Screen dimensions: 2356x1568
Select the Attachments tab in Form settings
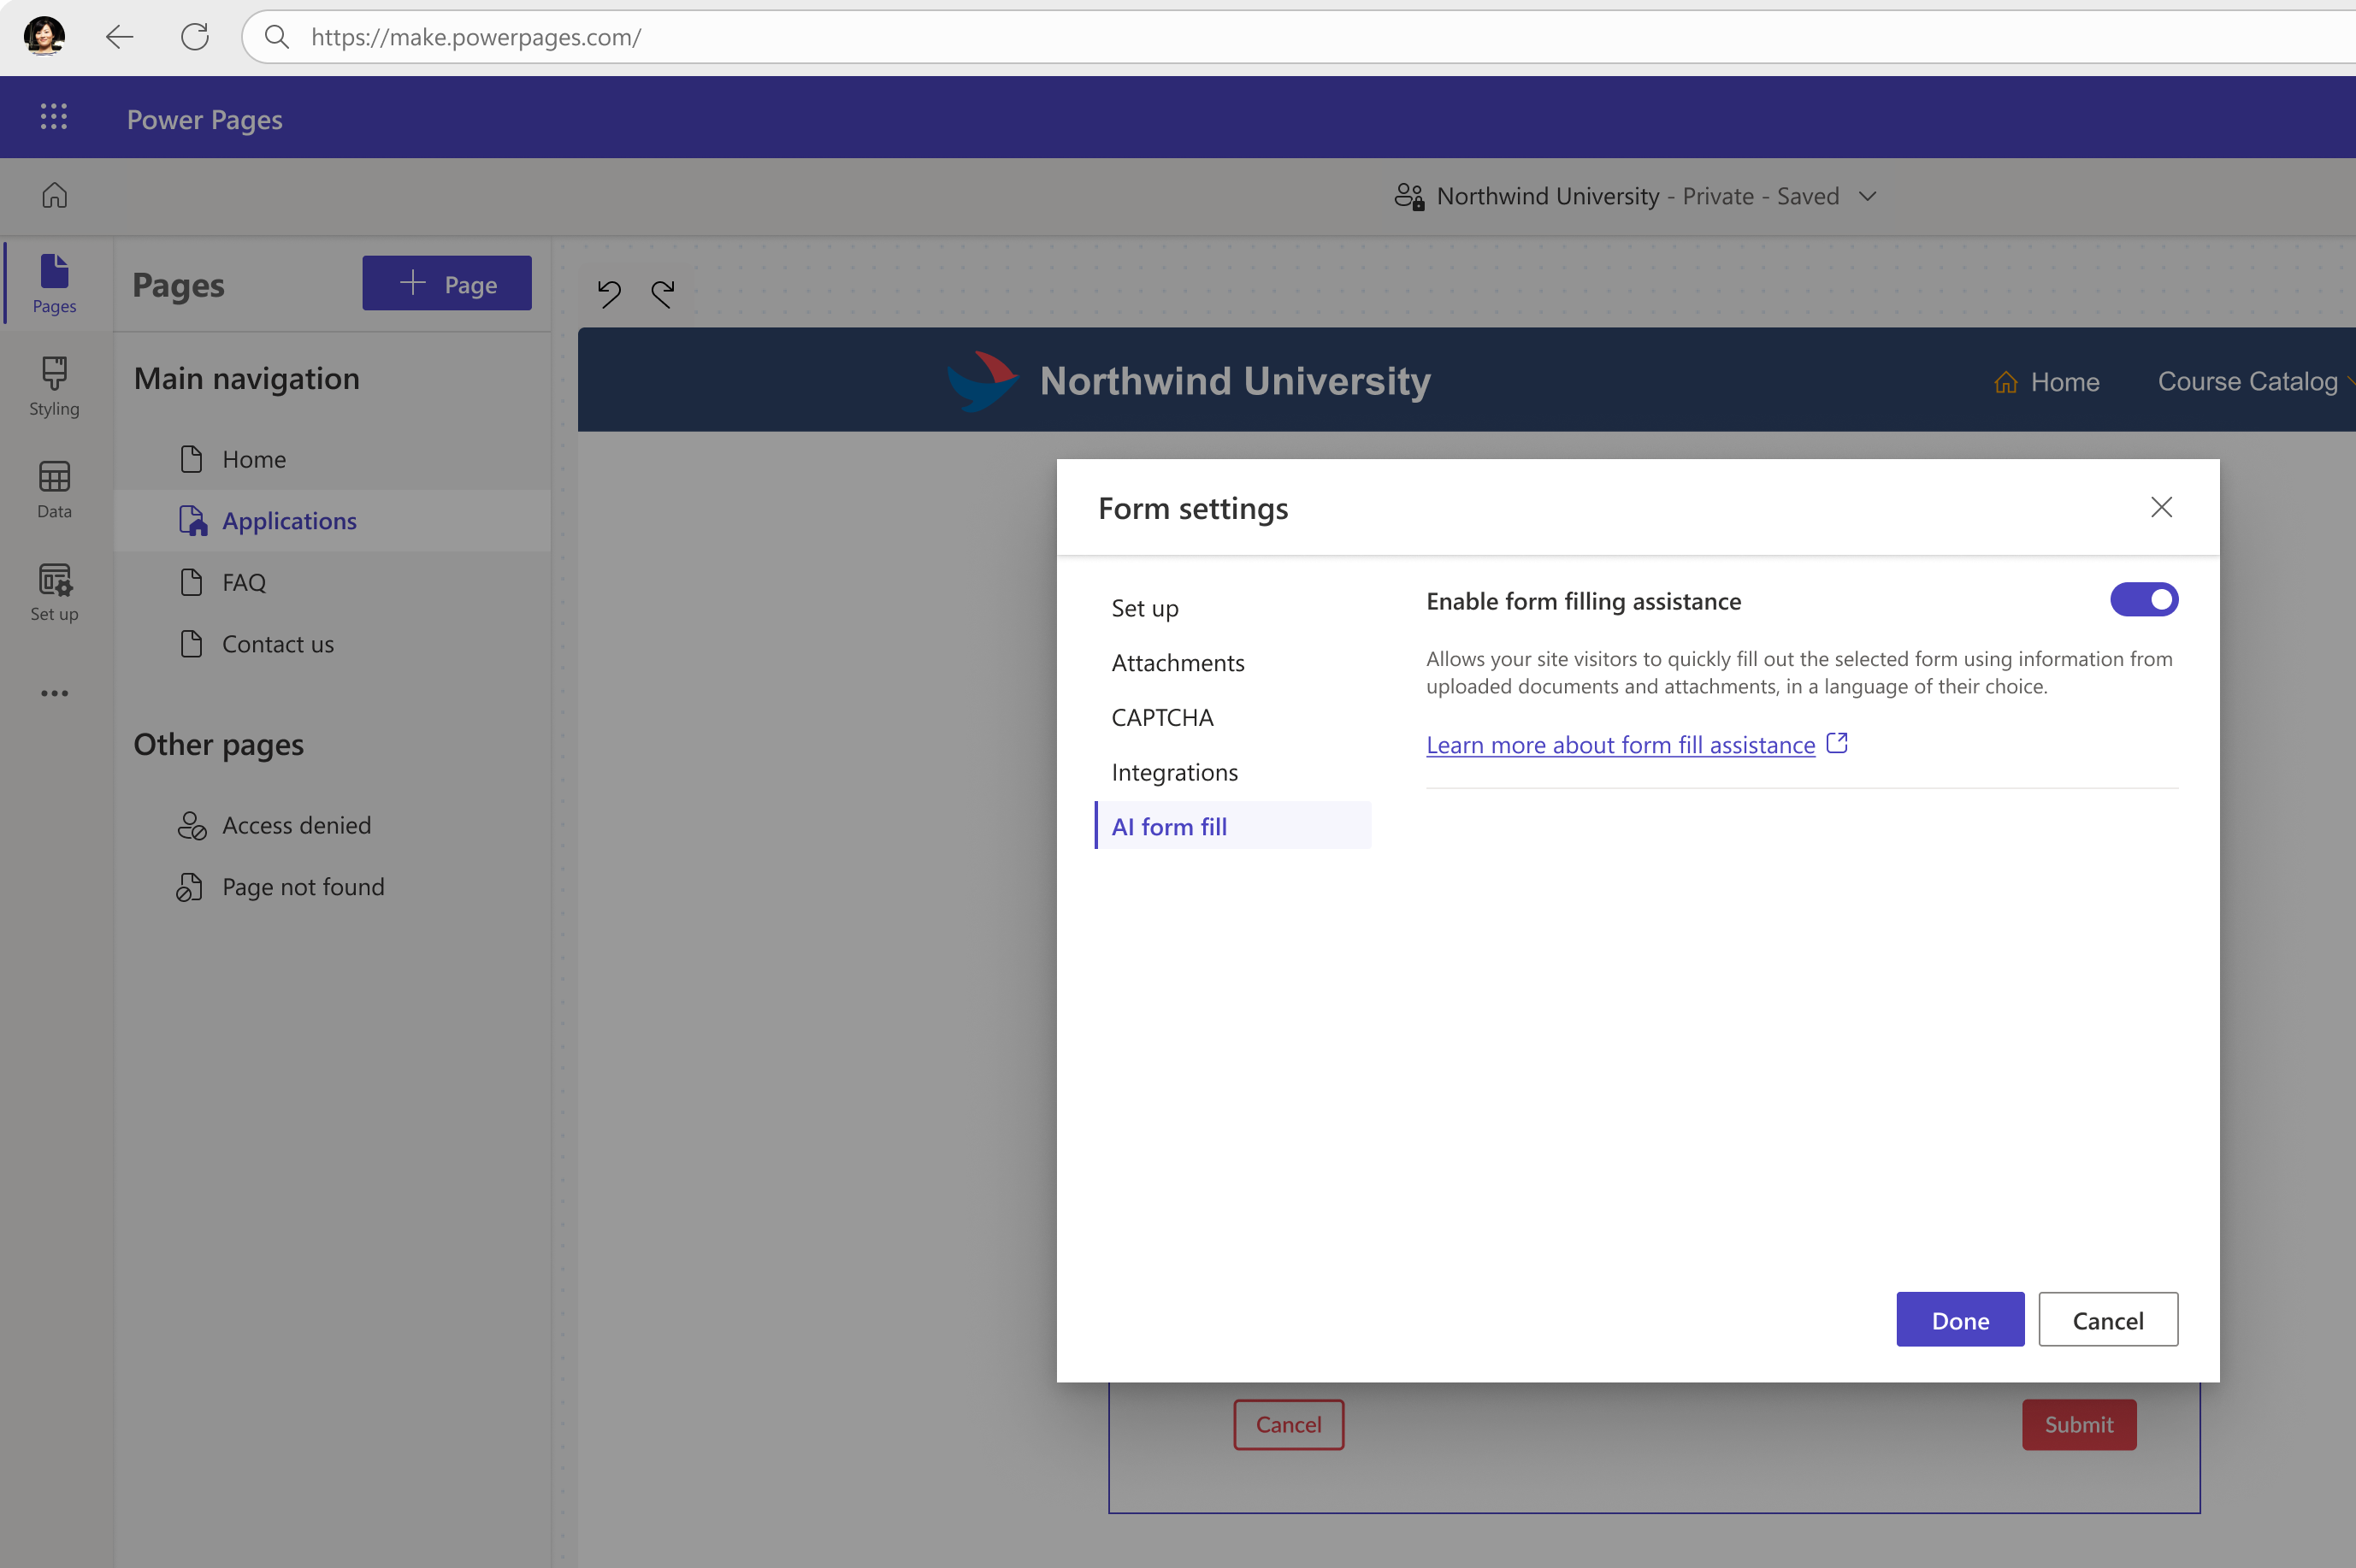[x=1178, y=662]
